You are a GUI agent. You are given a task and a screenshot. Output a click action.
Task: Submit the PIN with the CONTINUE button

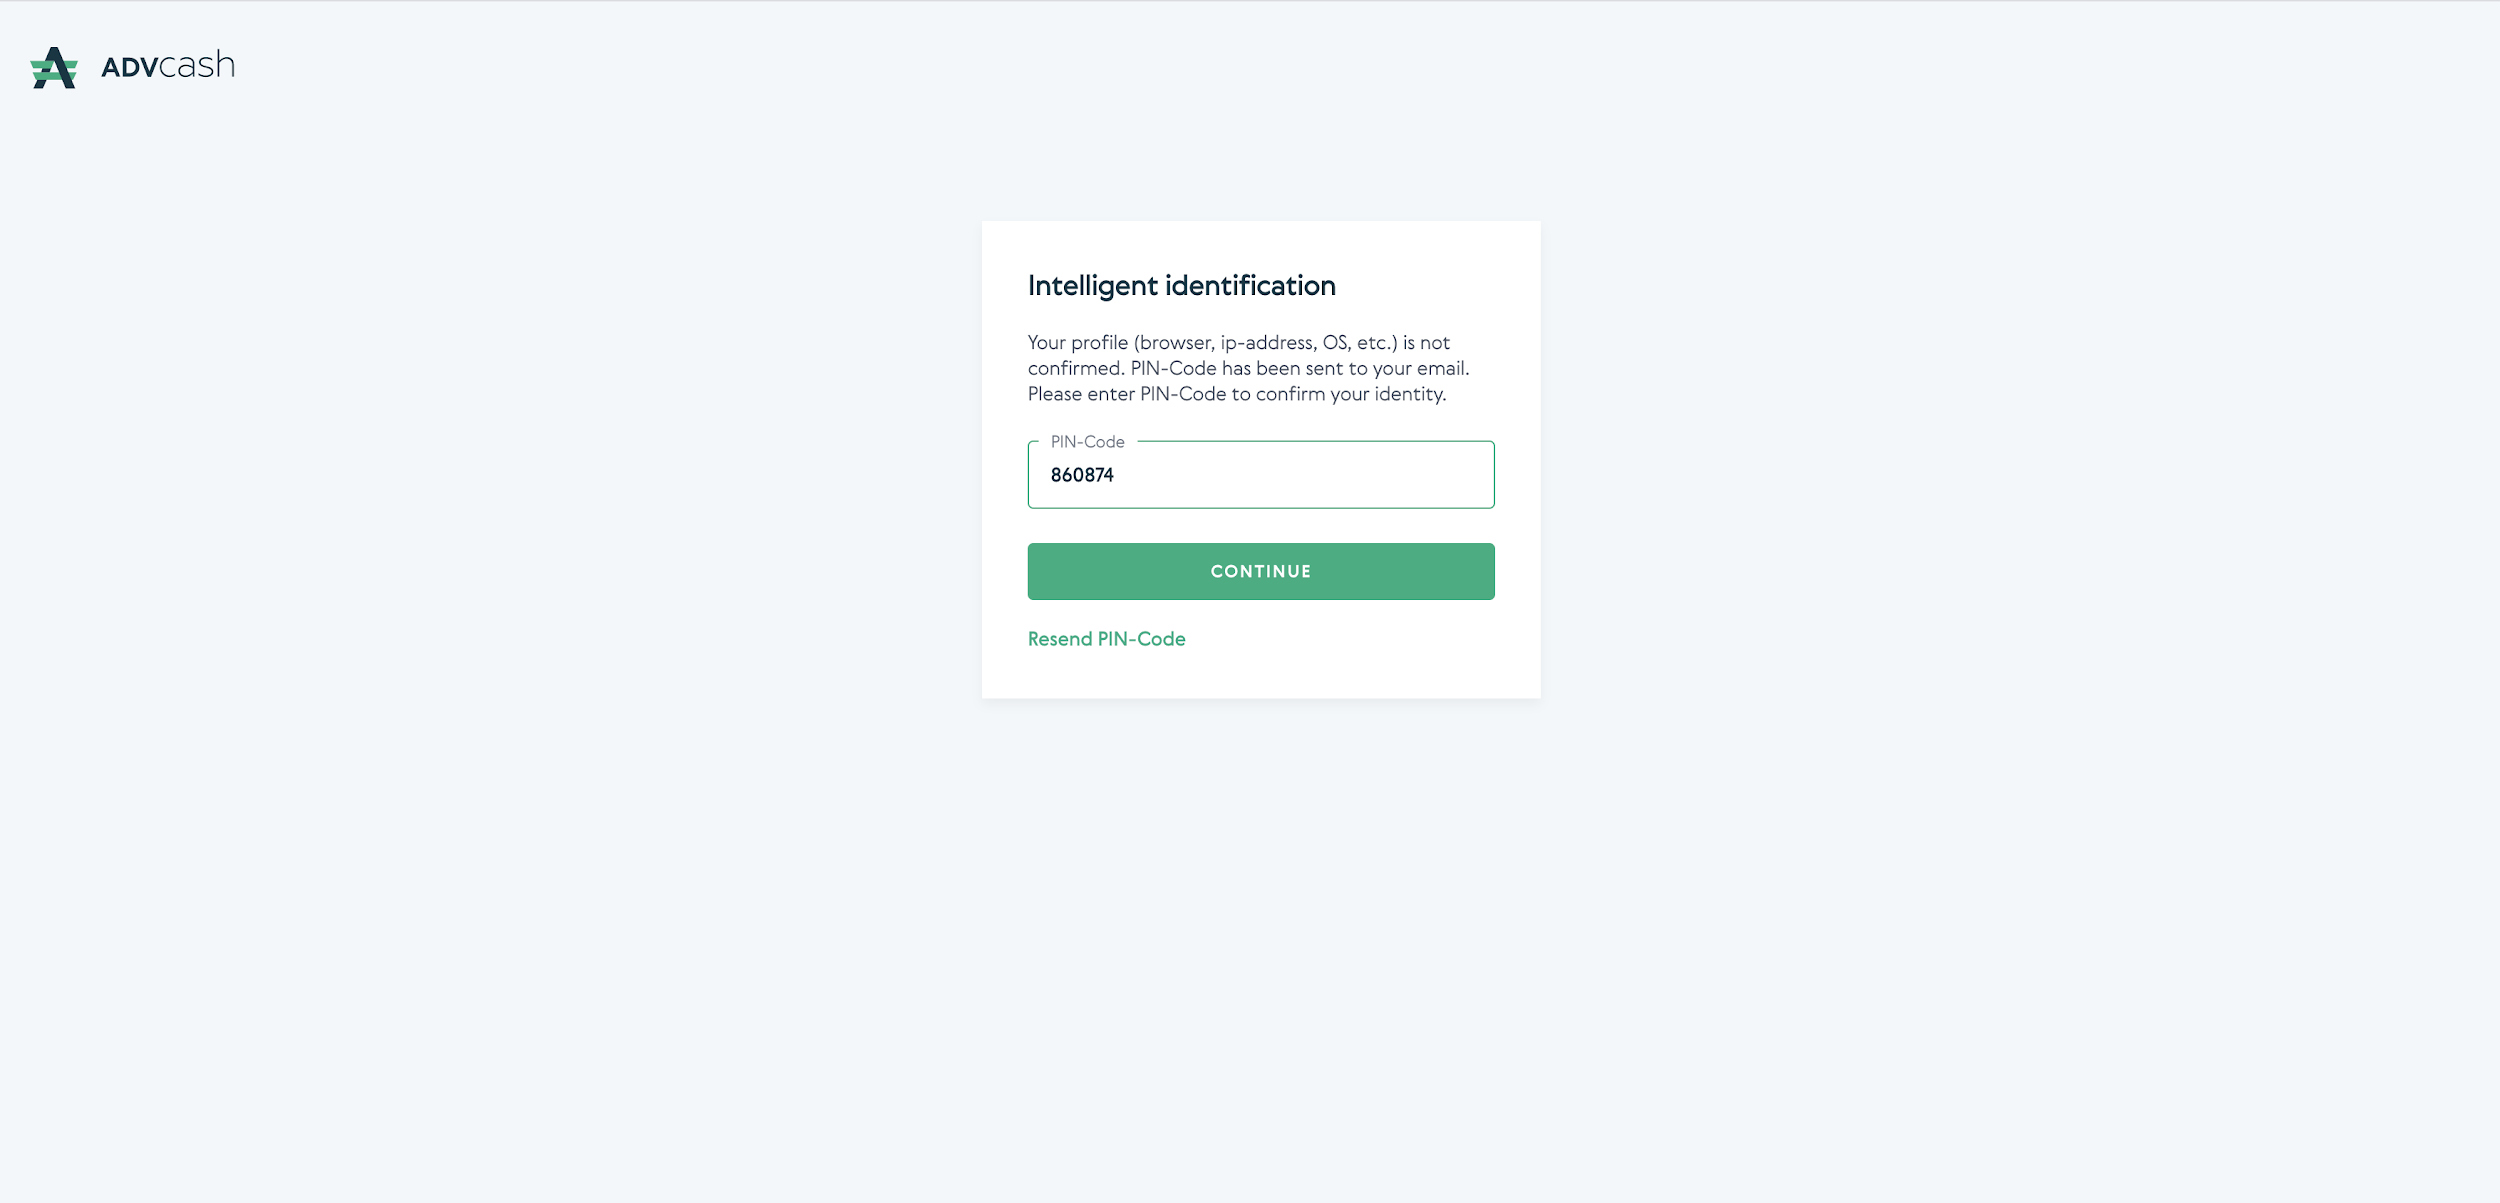pos(1261,571)
